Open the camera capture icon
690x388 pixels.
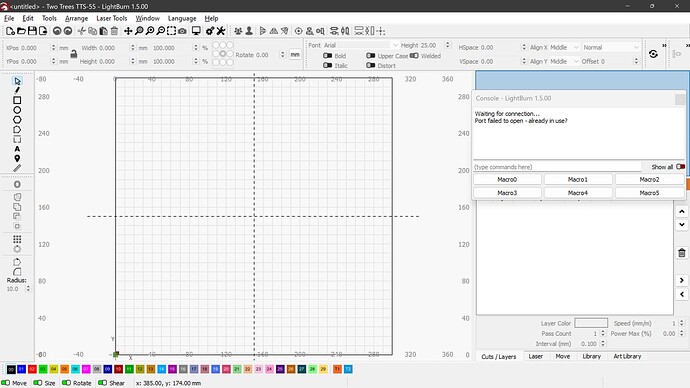(182, 31)
